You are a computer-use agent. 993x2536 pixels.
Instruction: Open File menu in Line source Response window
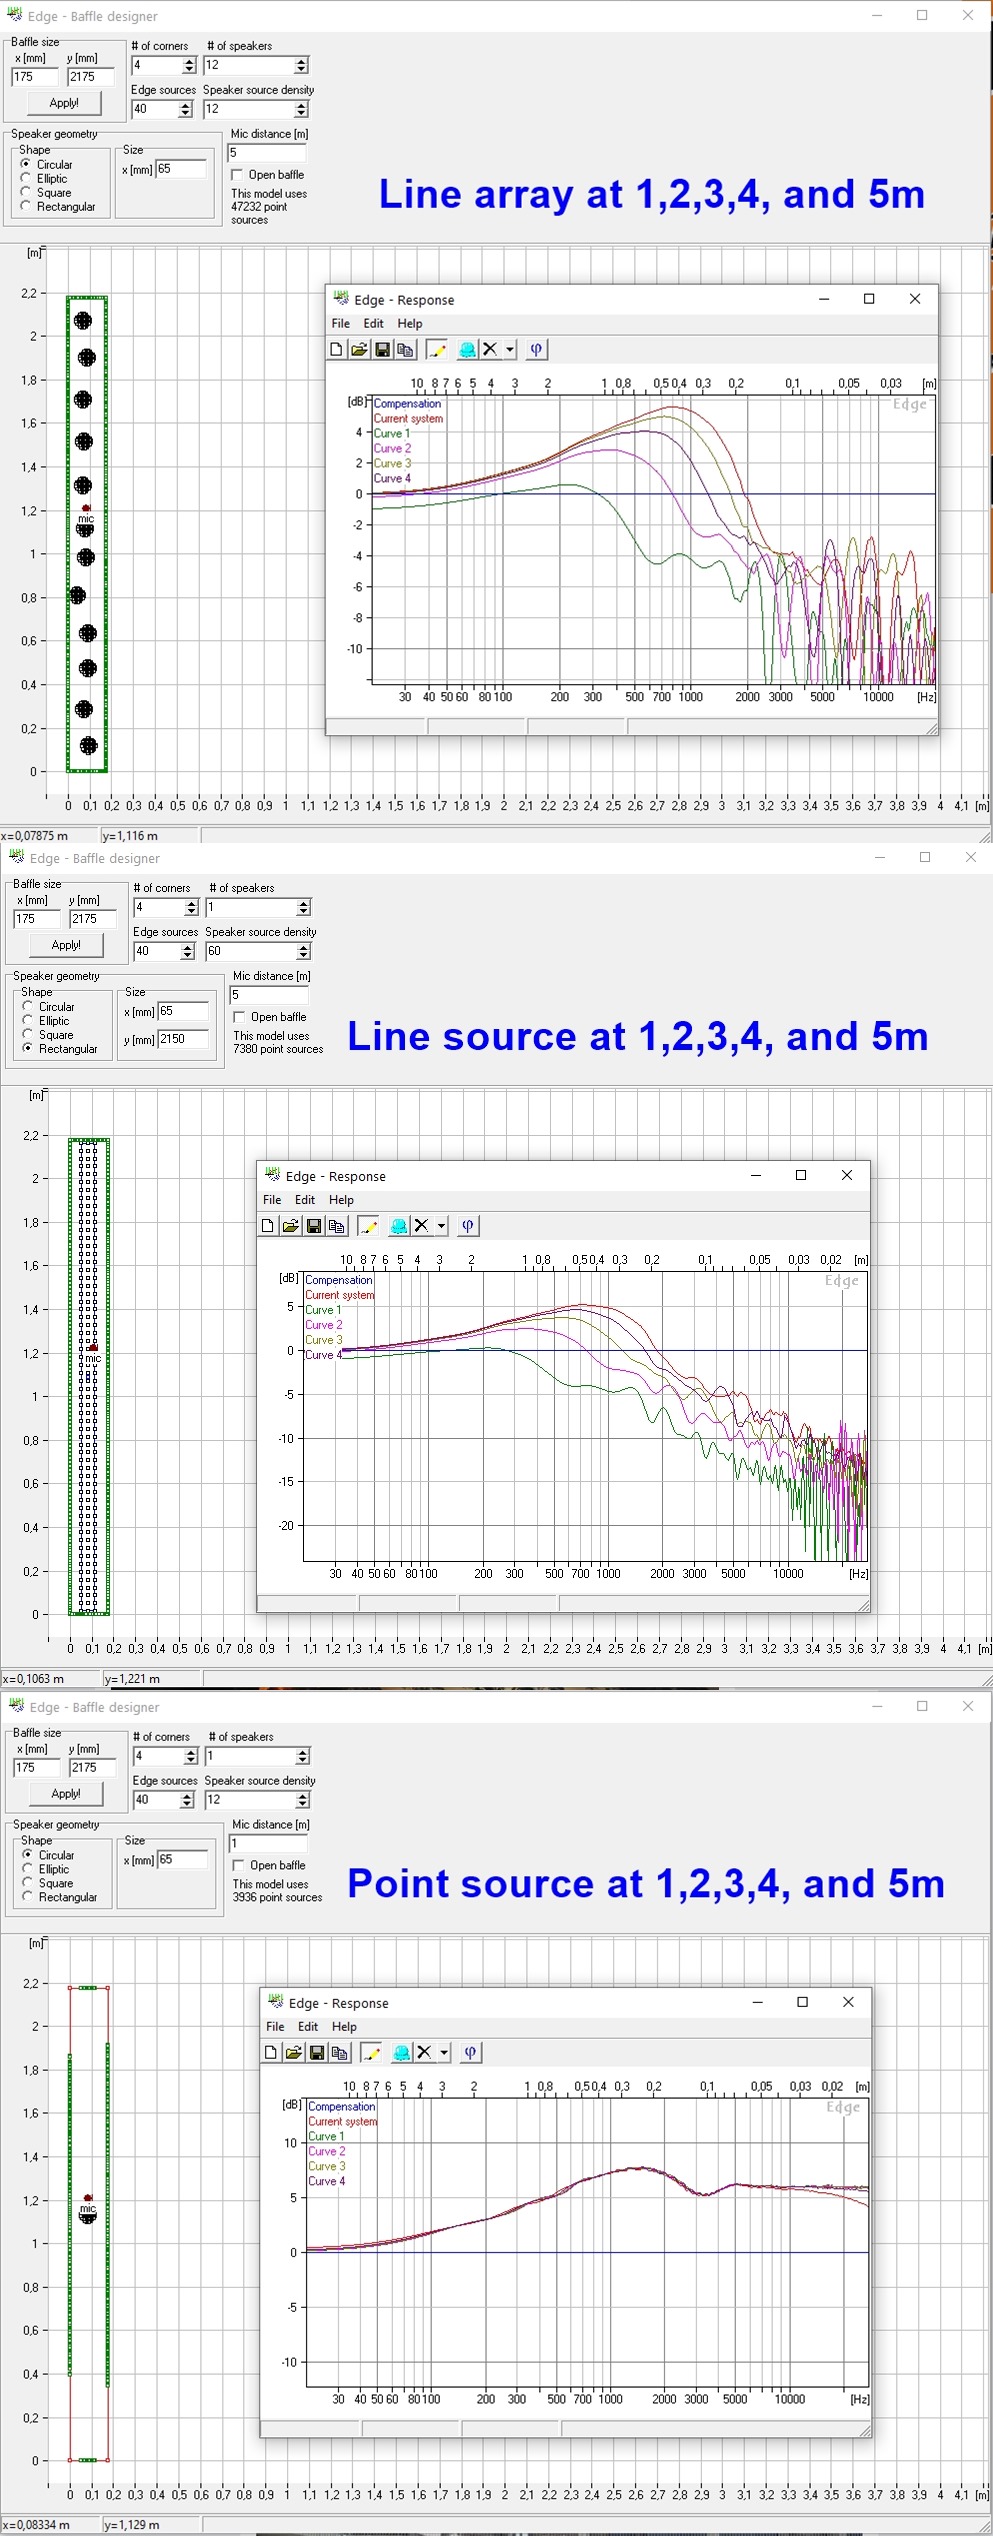pyautogui.click(x=272, y=1199)
